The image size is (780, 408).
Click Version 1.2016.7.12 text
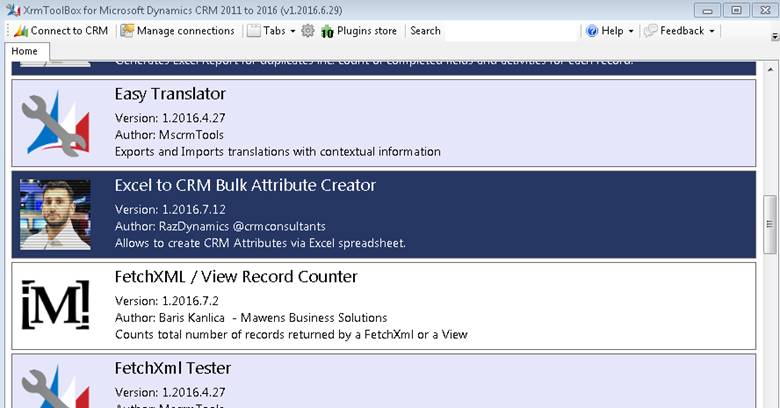coord(170,209)
